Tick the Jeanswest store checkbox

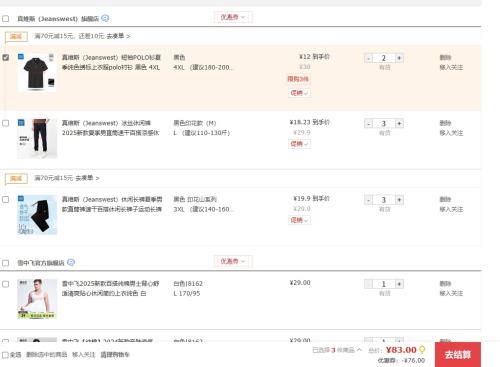click(6, 18)
